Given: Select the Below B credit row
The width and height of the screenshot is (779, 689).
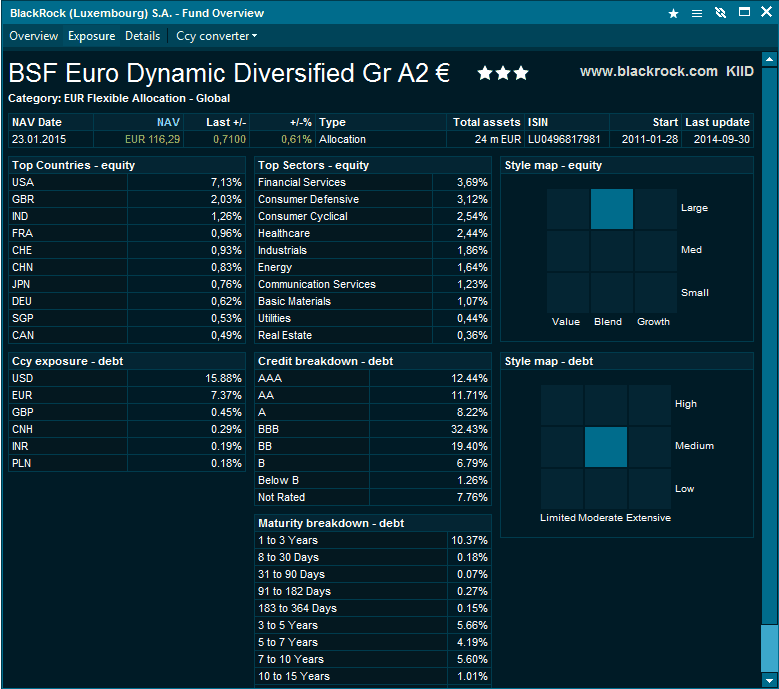Looking at the screenshot, I should [373, 480].
